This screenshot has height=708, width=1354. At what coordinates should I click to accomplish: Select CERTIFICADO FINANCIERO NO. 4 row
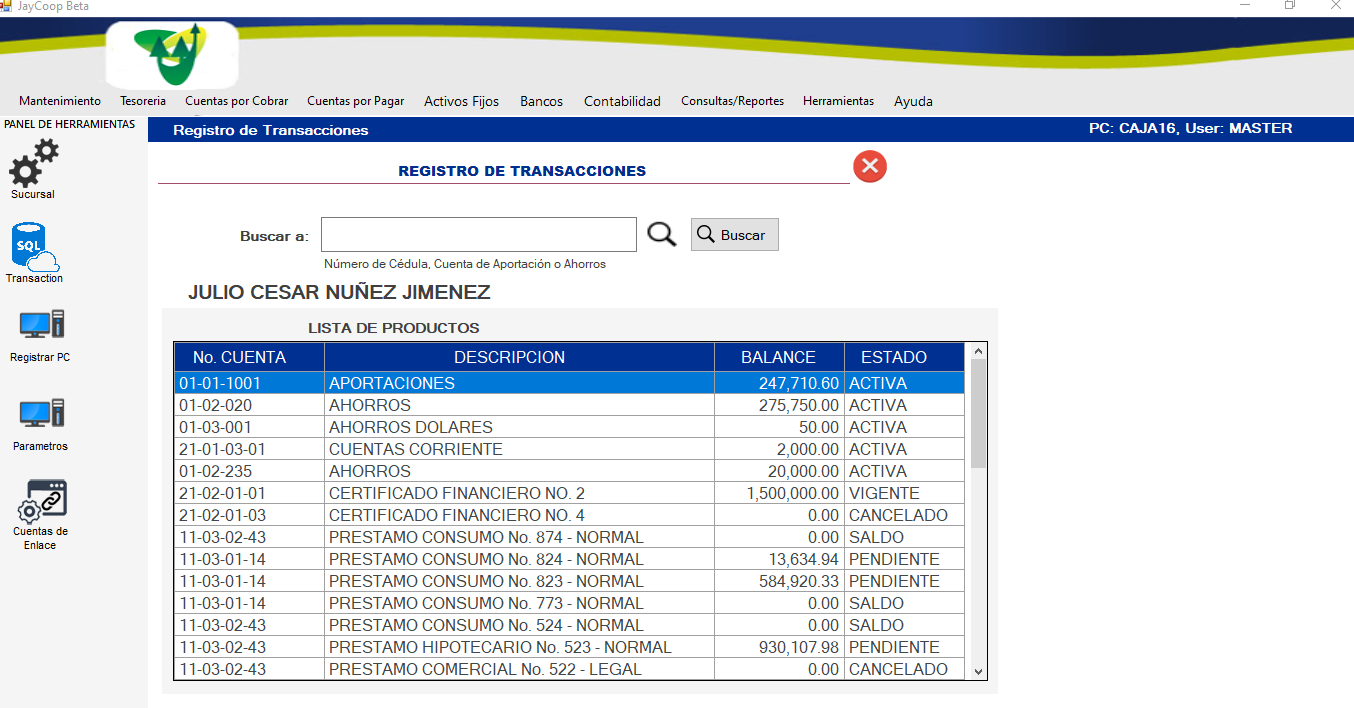point(570,515)
